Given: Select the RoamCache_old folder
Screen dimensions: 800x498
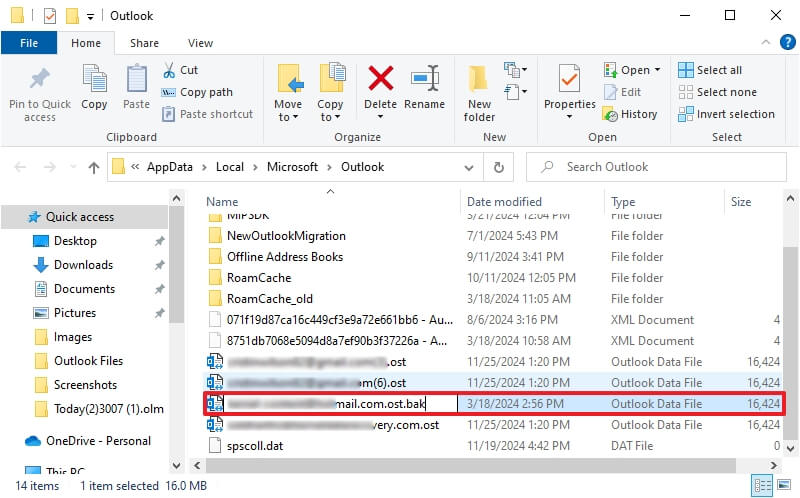Looking at the screenshot, I should point(269,298).
